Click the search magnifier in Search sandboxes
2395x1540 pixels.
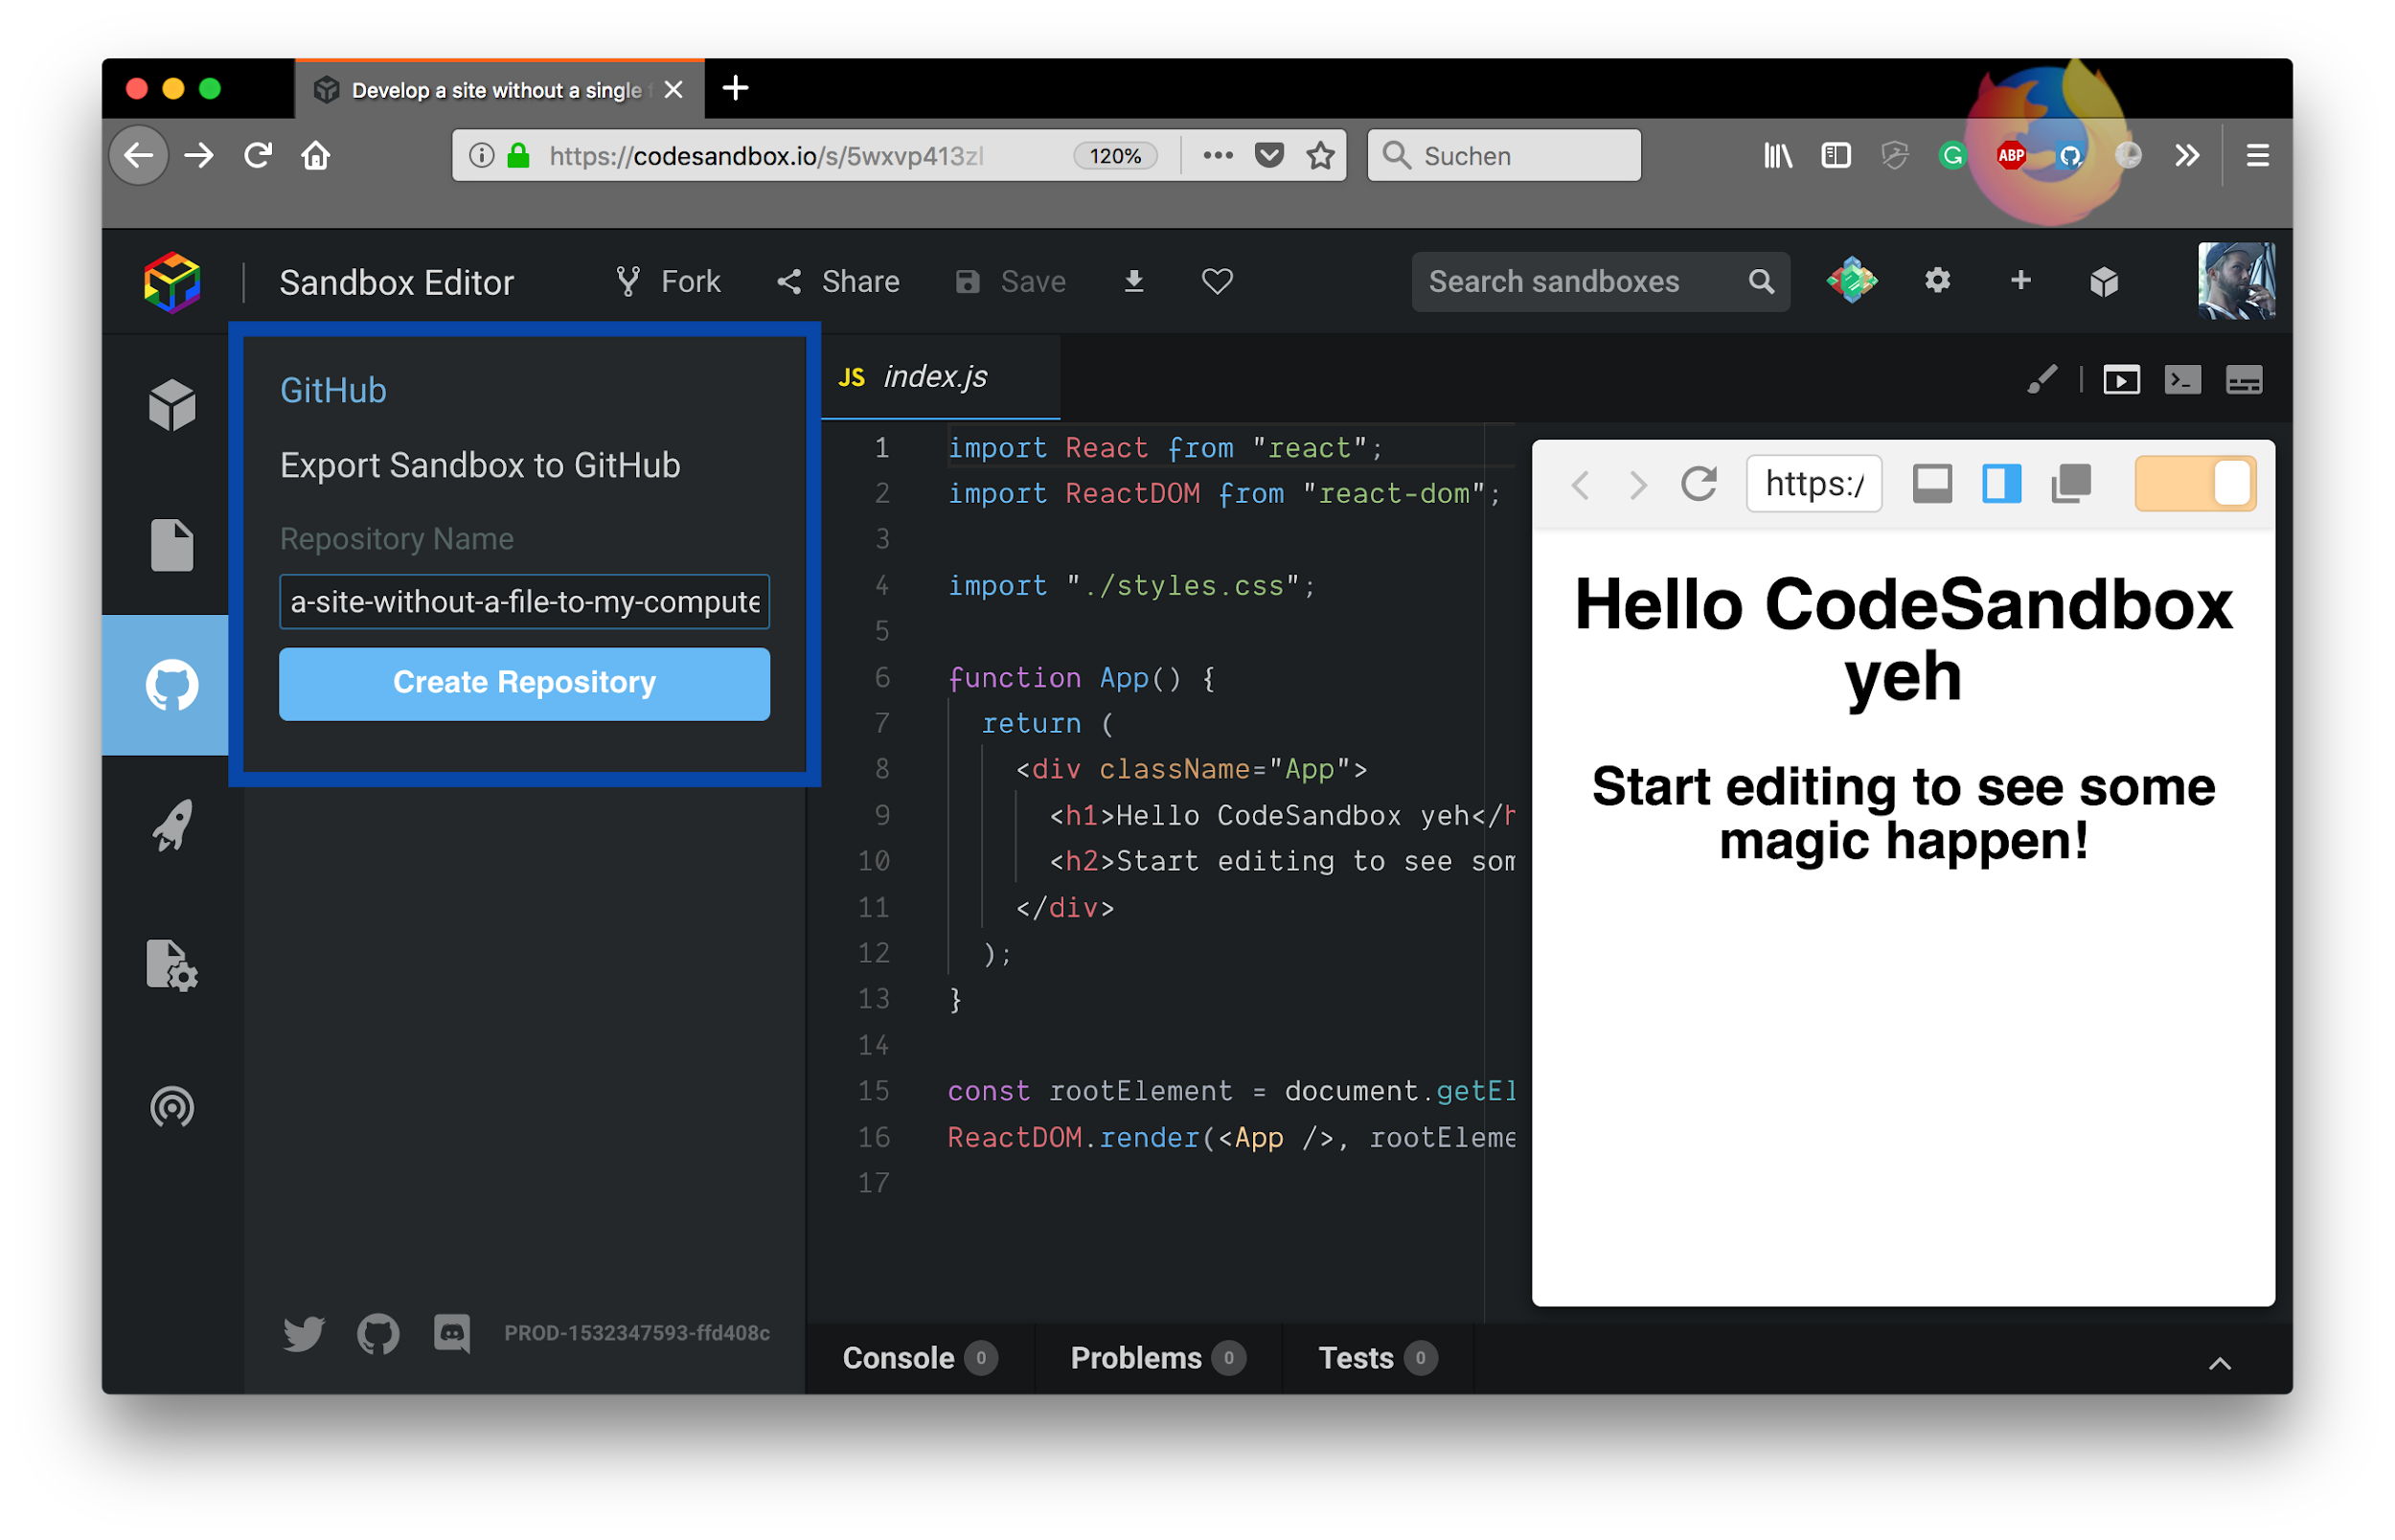1761,282
